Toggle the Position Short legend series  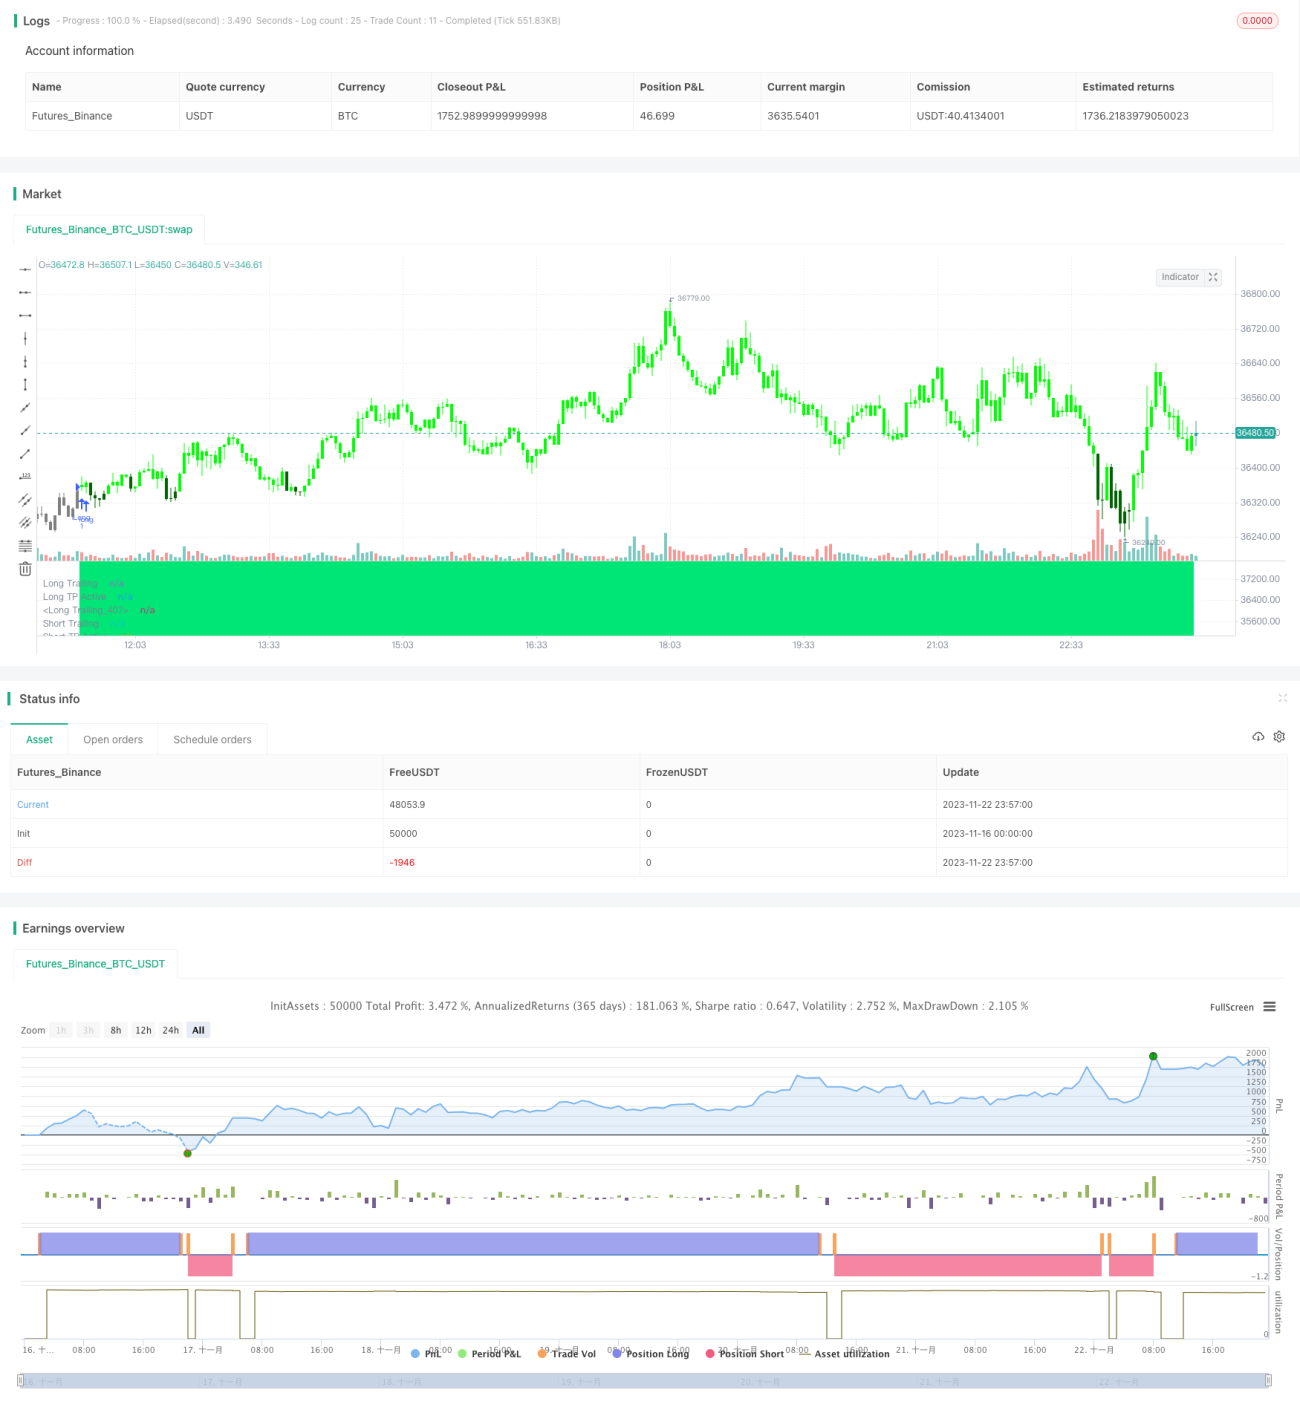[745, 1353]
